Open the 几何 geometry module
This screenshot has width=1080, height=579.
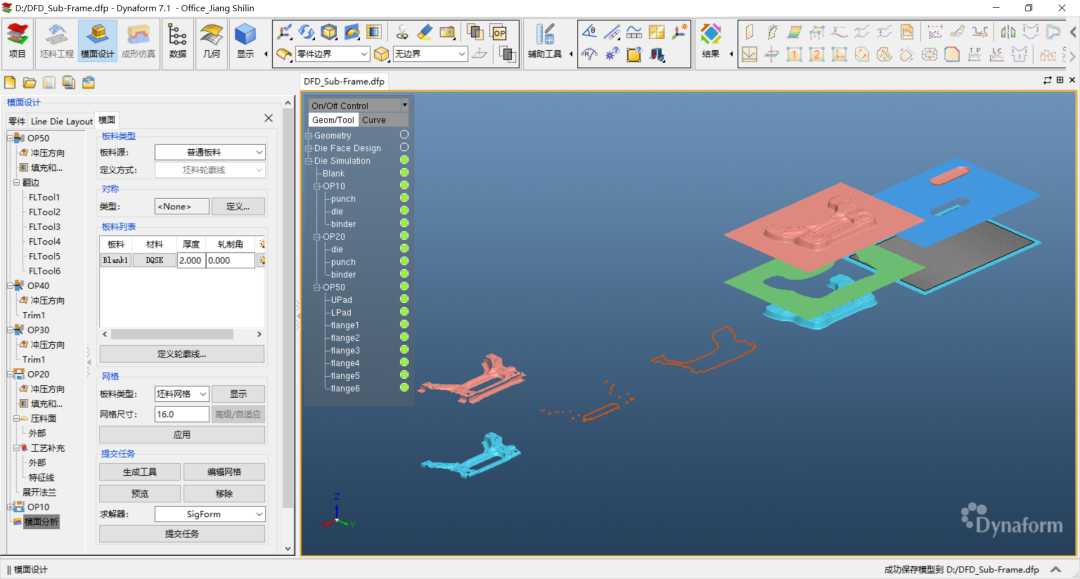click(x=211, y=41)
